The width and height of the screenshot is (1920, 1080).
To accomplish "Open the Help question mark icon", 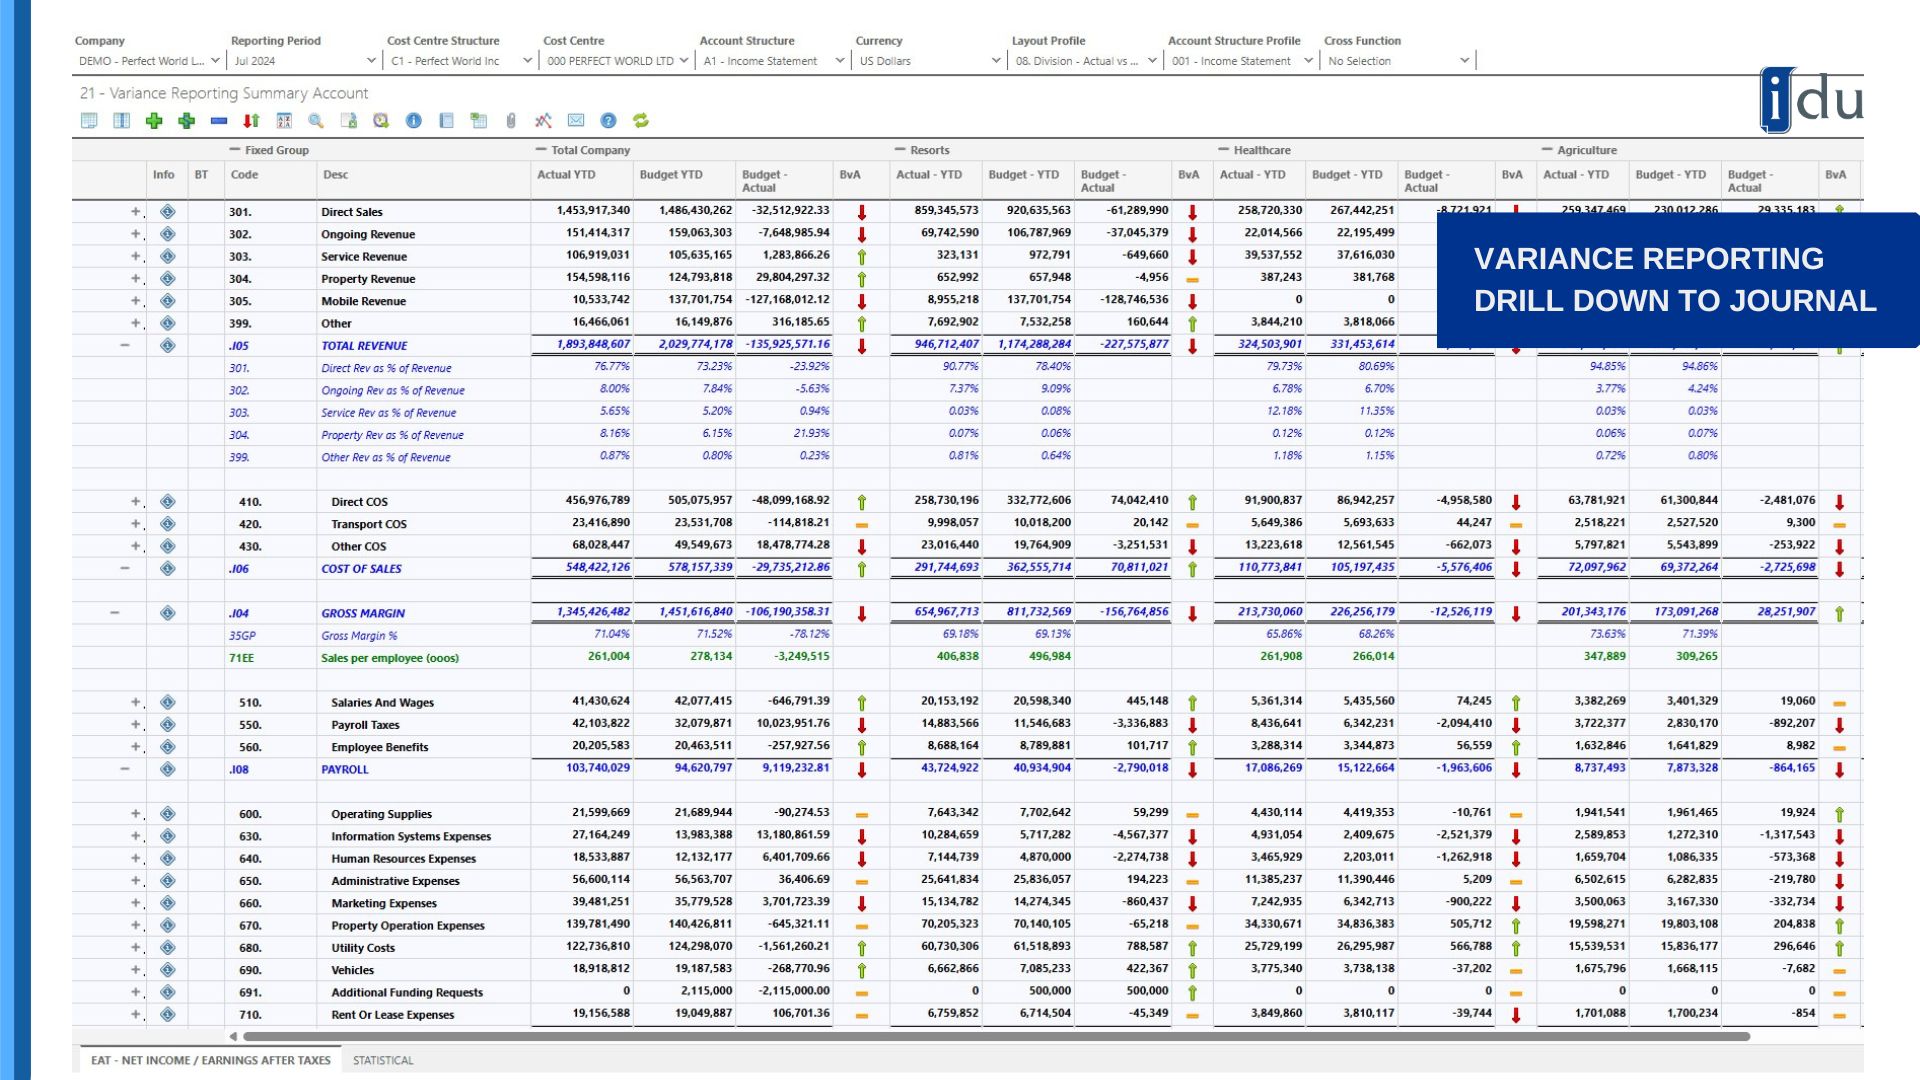I will [x=607, y=121].
